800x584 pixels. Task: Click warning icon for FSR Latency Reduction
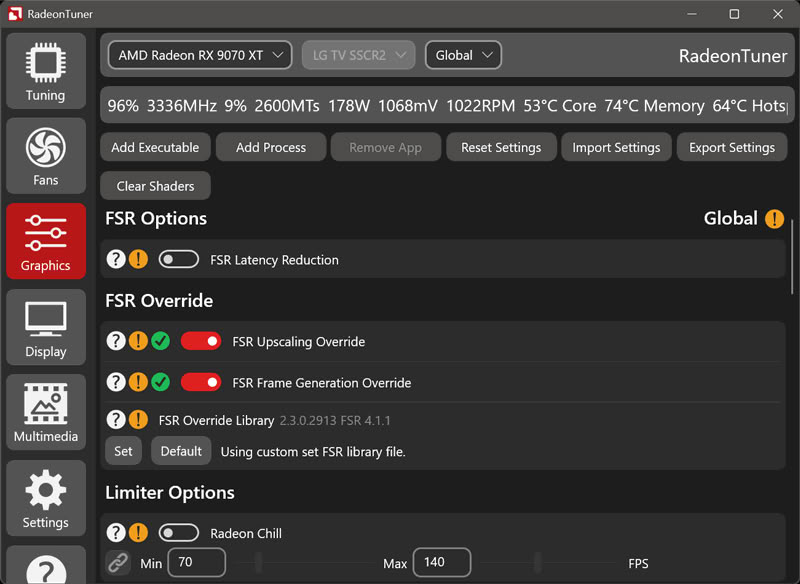(138, 259)
